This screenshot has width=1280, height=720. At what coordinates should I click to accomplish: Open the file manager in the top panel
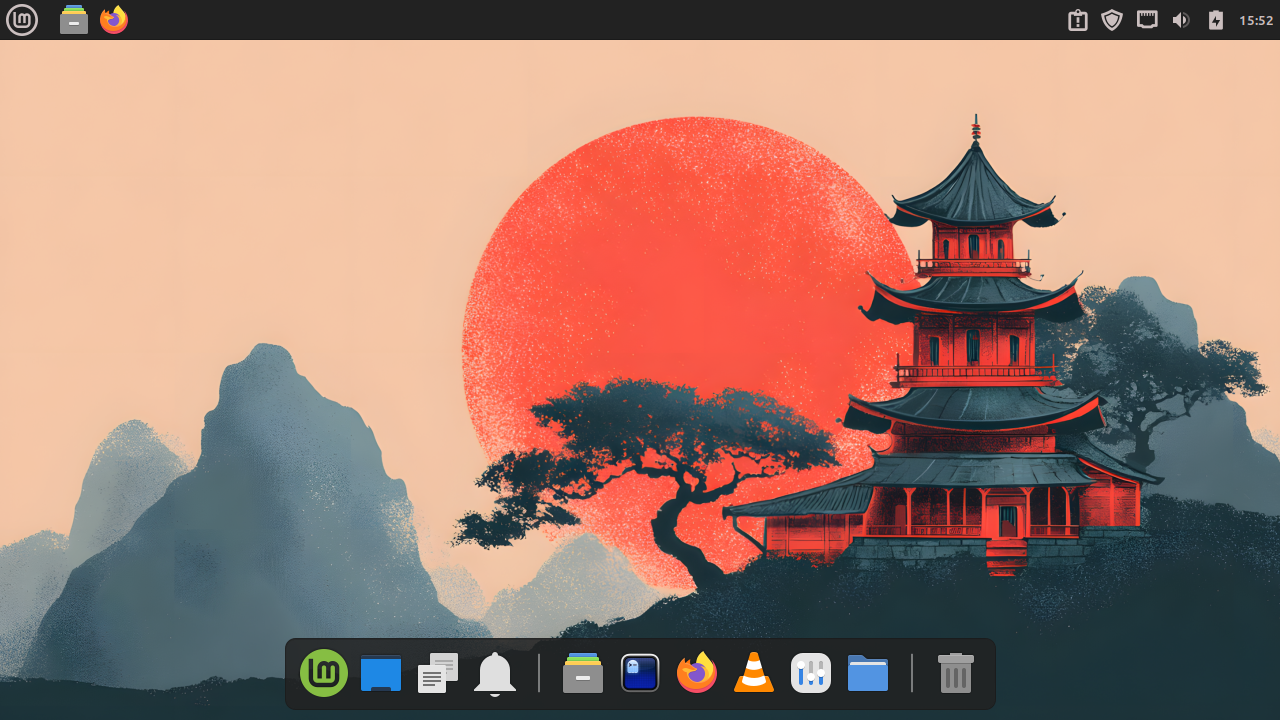73,19
